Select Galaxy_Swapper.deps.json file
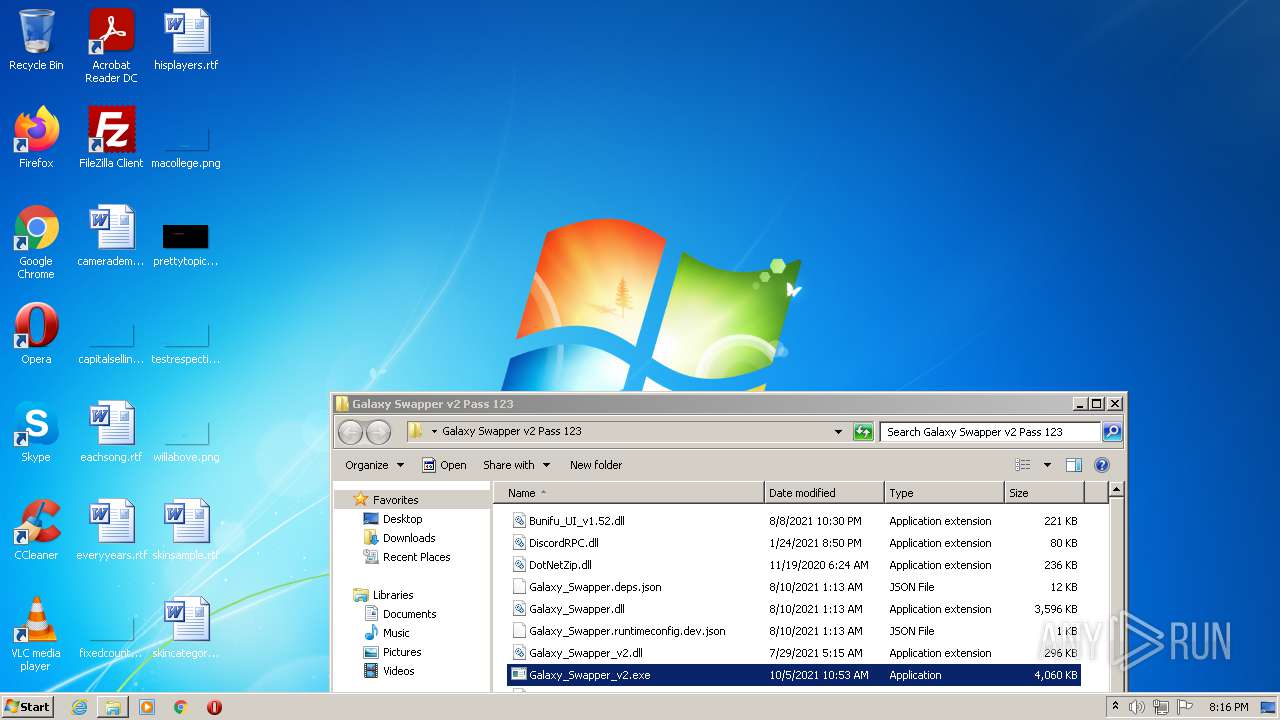Screen dimensions: 1280x720 794,587
